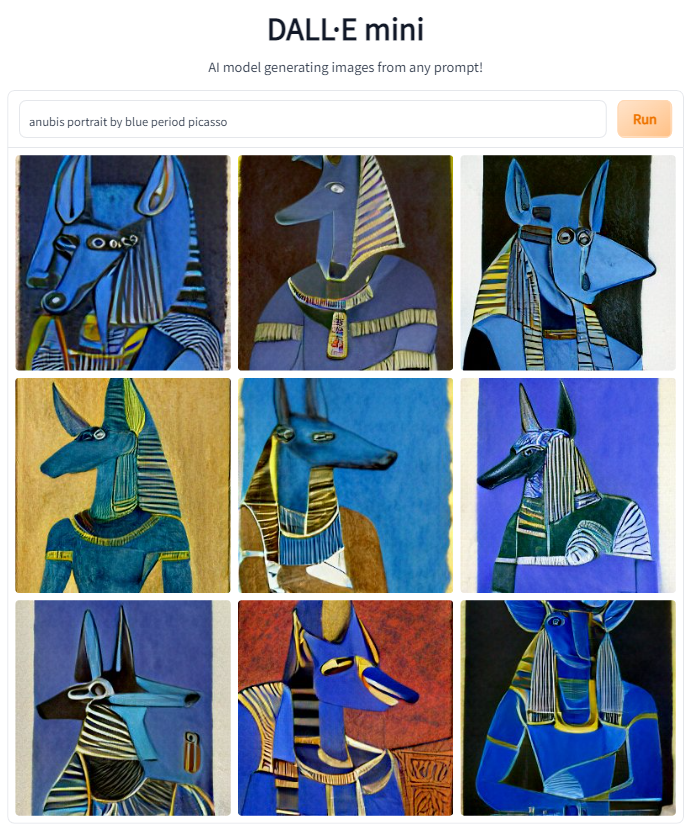
Task: Open the Anubis image with tan background
Action: pyautogui.click(x=123, y=485)
